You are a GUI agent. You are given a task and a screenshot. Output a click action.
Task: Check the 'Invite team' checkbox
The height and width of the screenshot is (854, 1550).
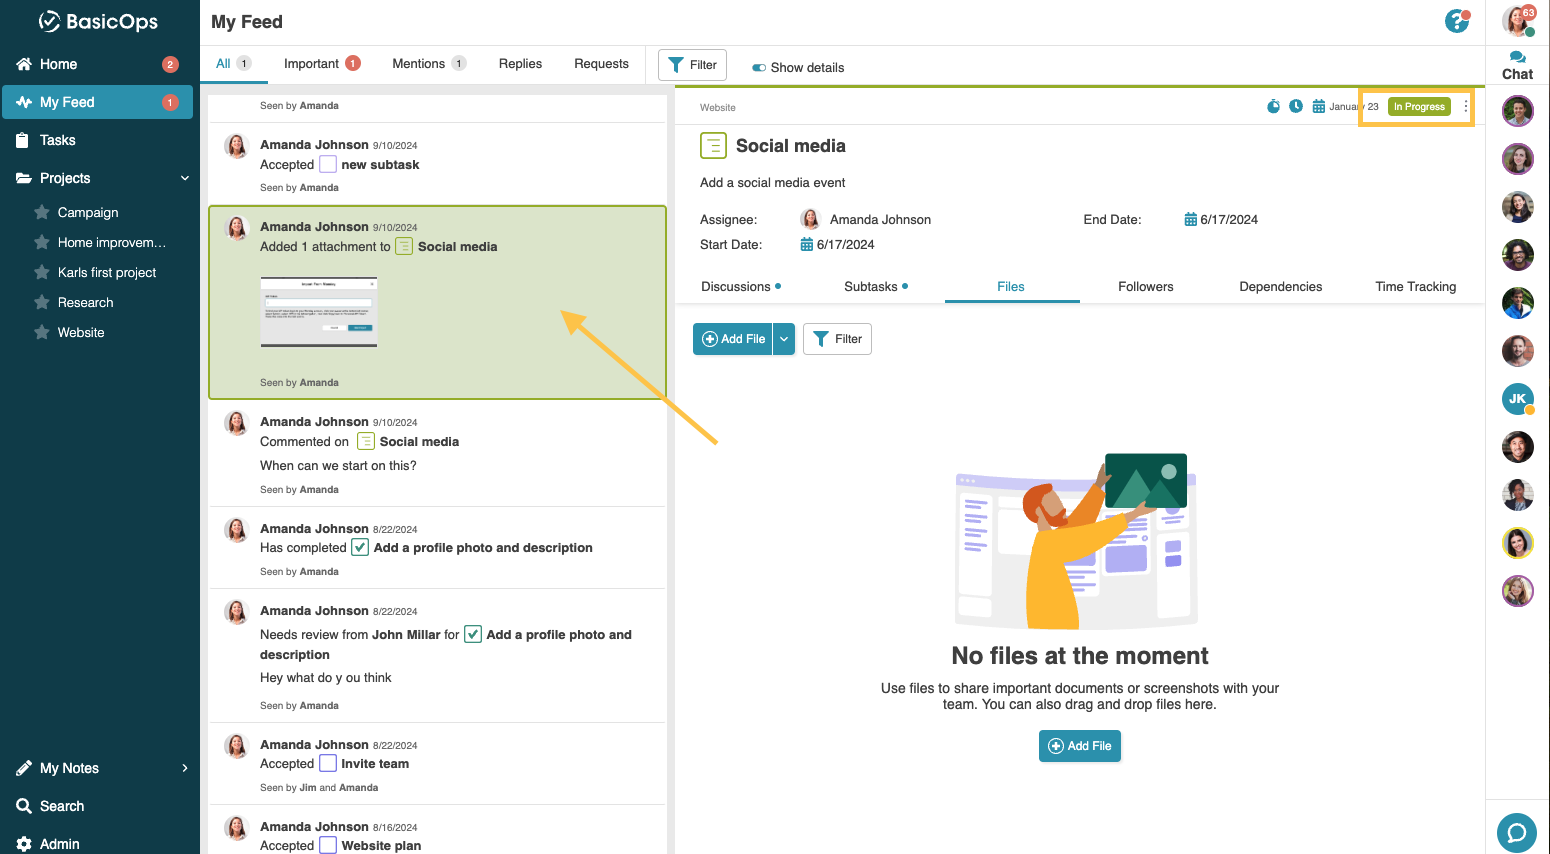tap(328, 764)
